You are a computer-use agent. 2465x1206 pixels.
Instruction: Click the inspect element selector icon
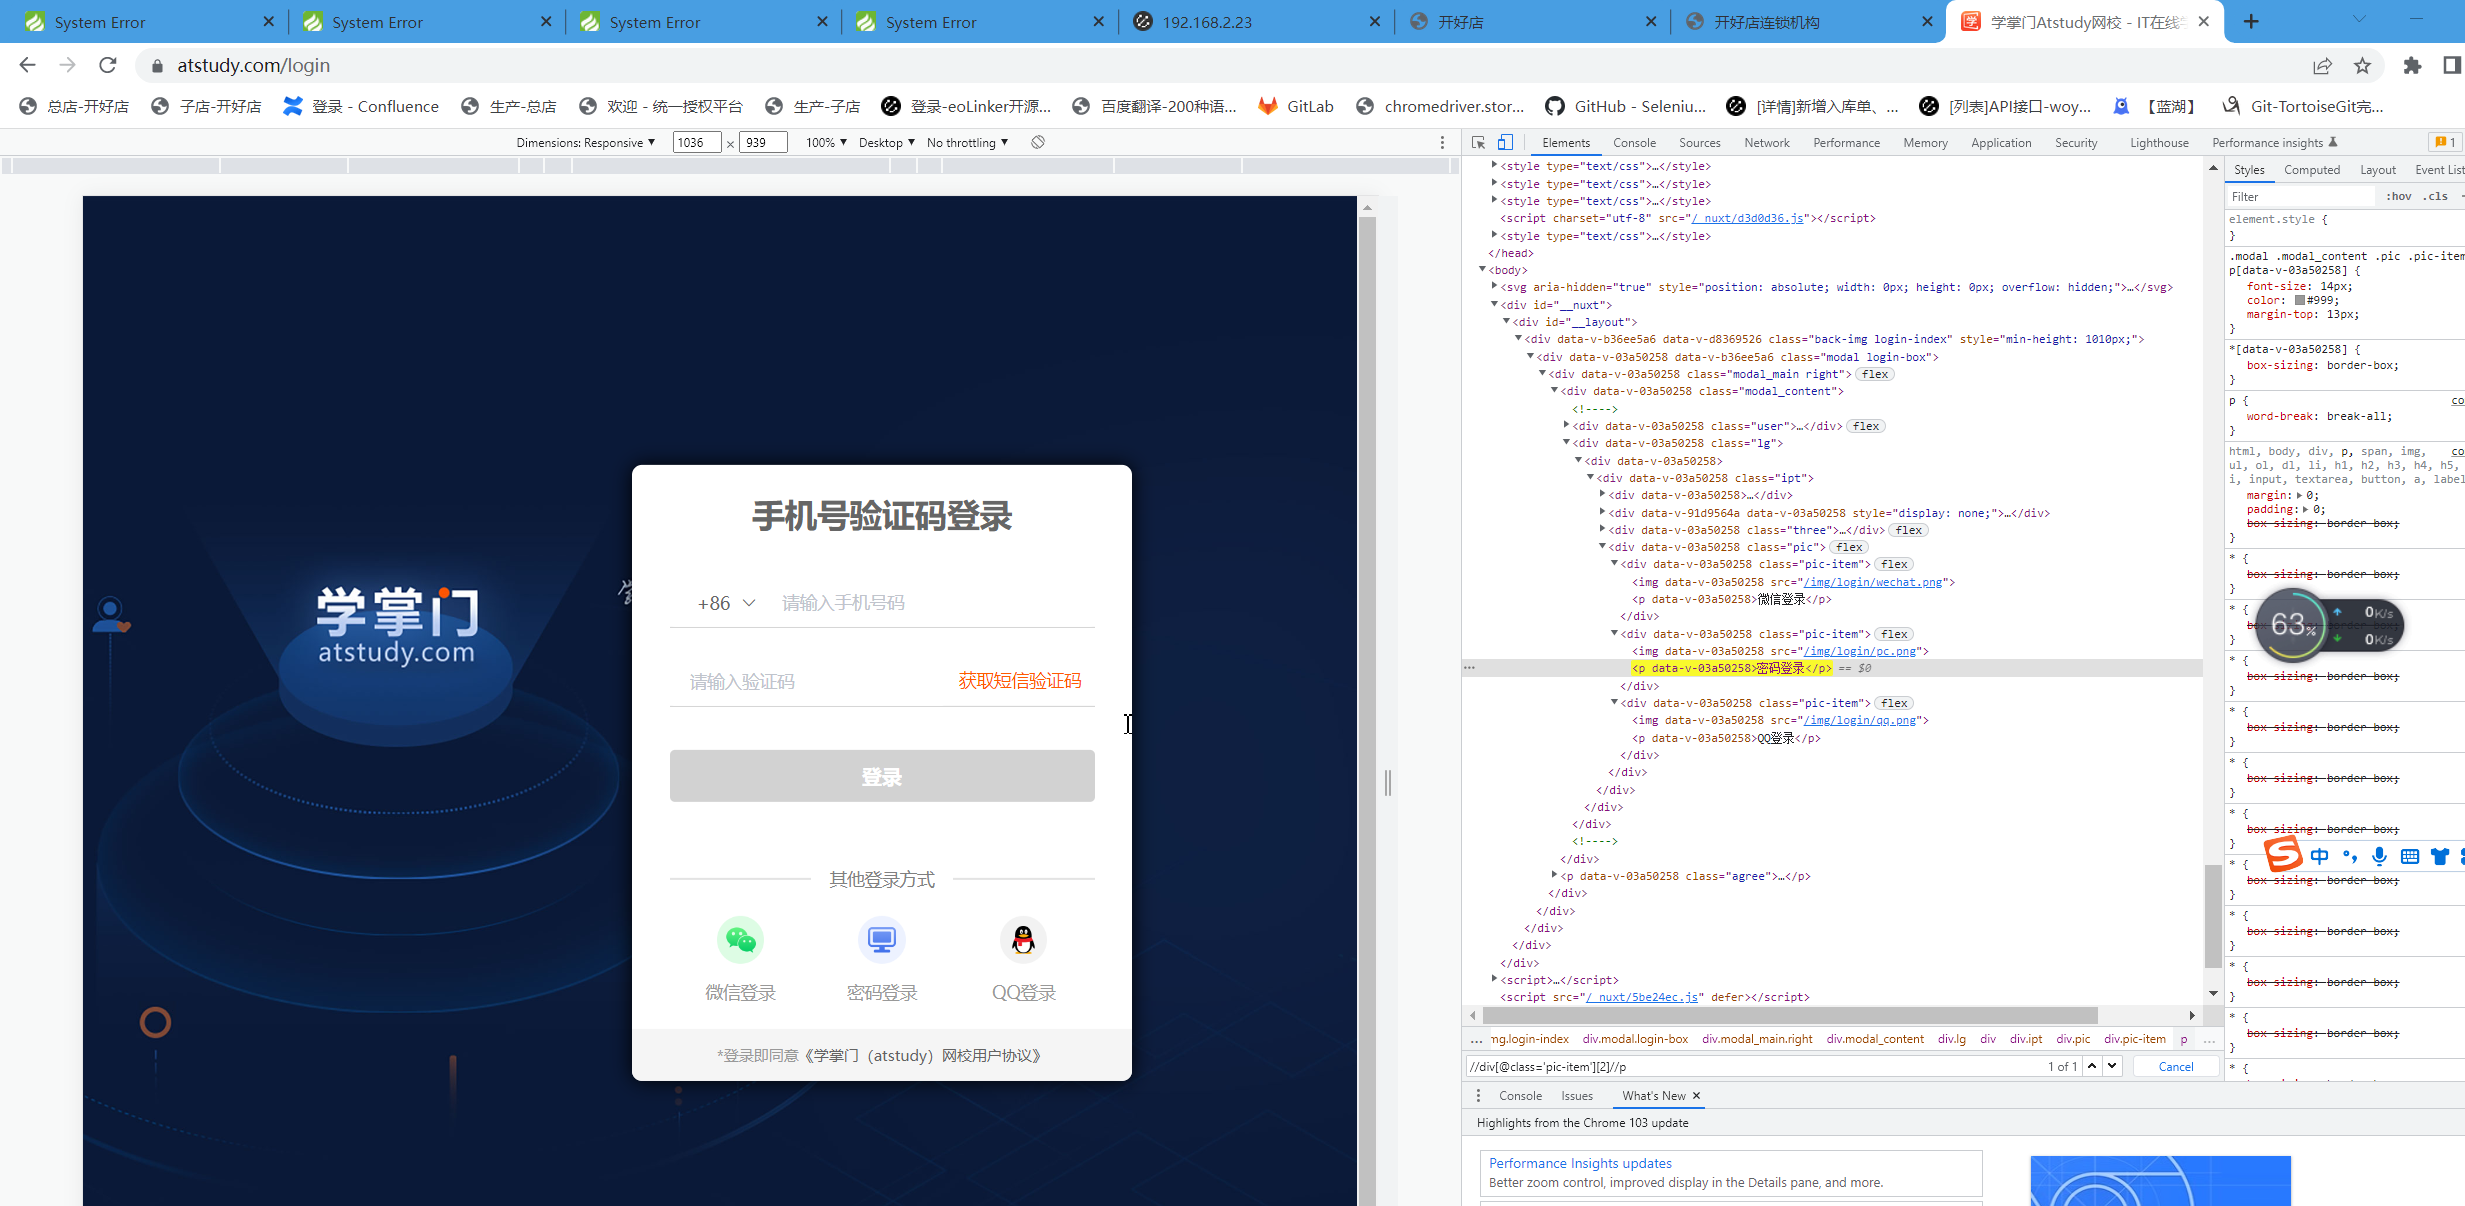(1478, 143)
